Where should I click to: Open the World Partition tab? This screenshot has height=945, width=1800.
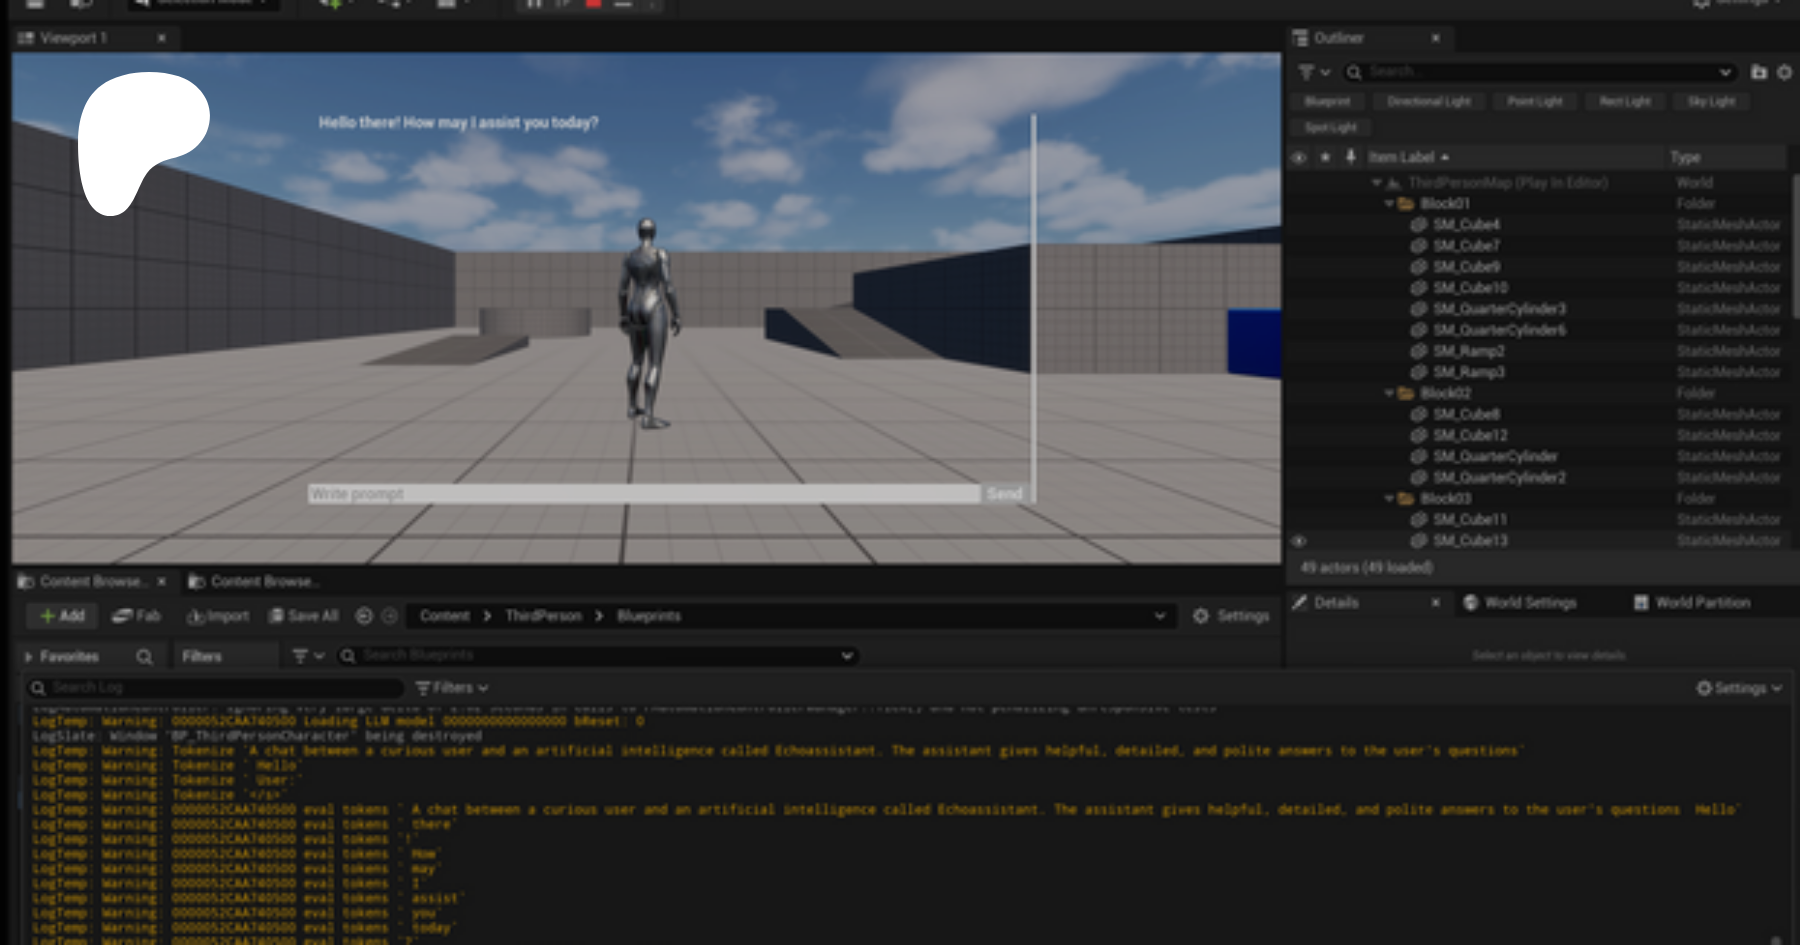click(1692, 603)
